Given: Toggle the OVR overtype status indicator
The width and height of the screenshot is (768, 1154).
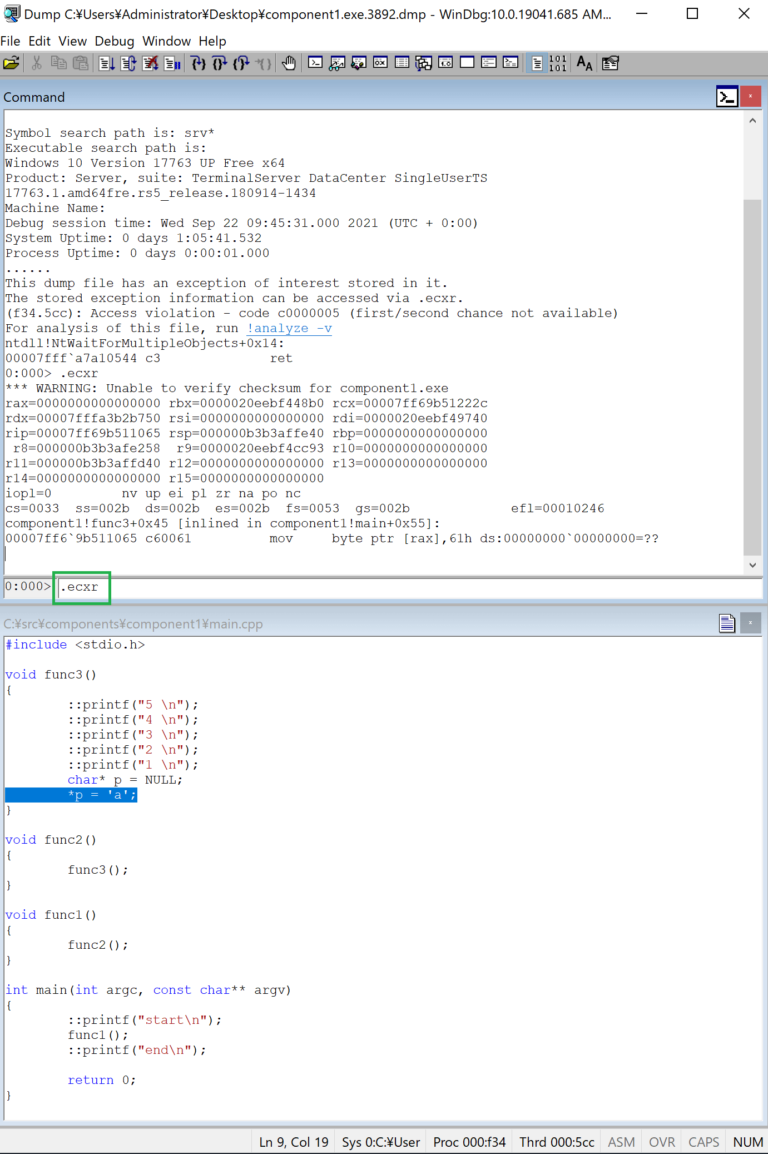Looking at the screenshot, I should 662,1142.
